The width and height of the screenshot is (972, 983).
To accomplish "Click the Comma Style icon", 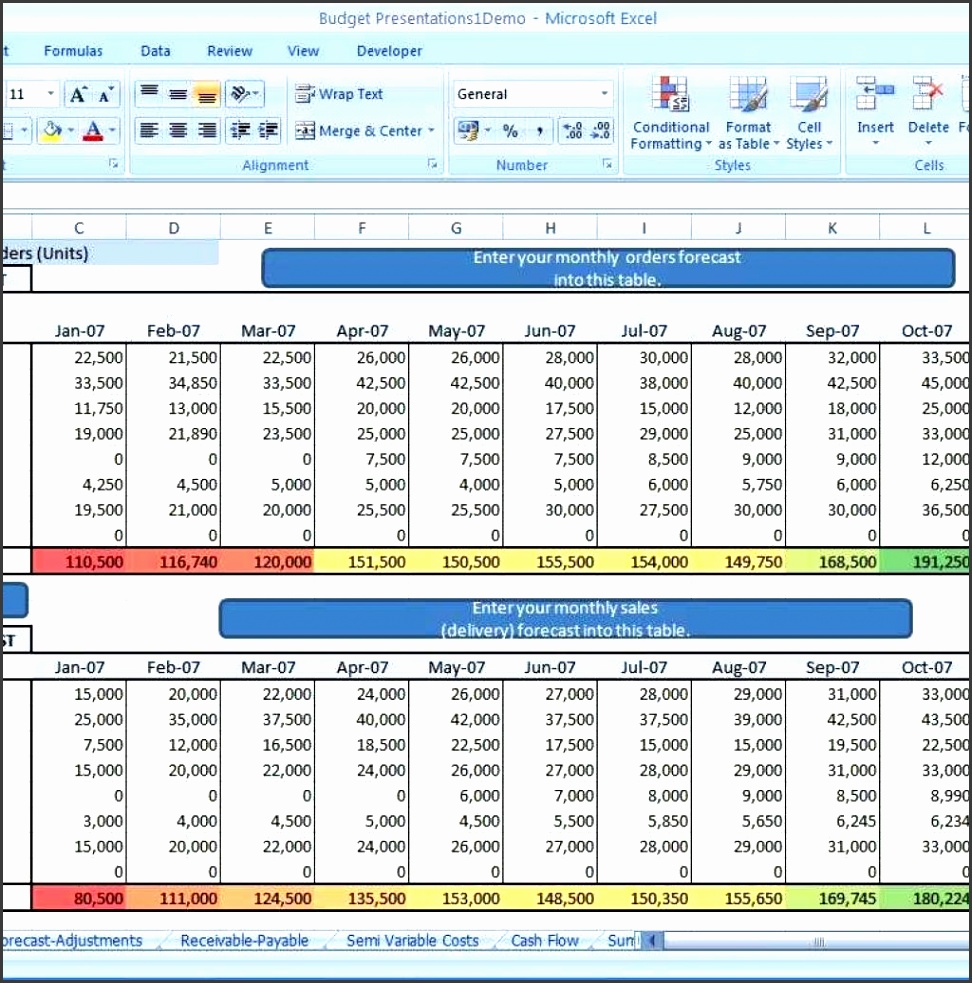I will click(540, 132).
